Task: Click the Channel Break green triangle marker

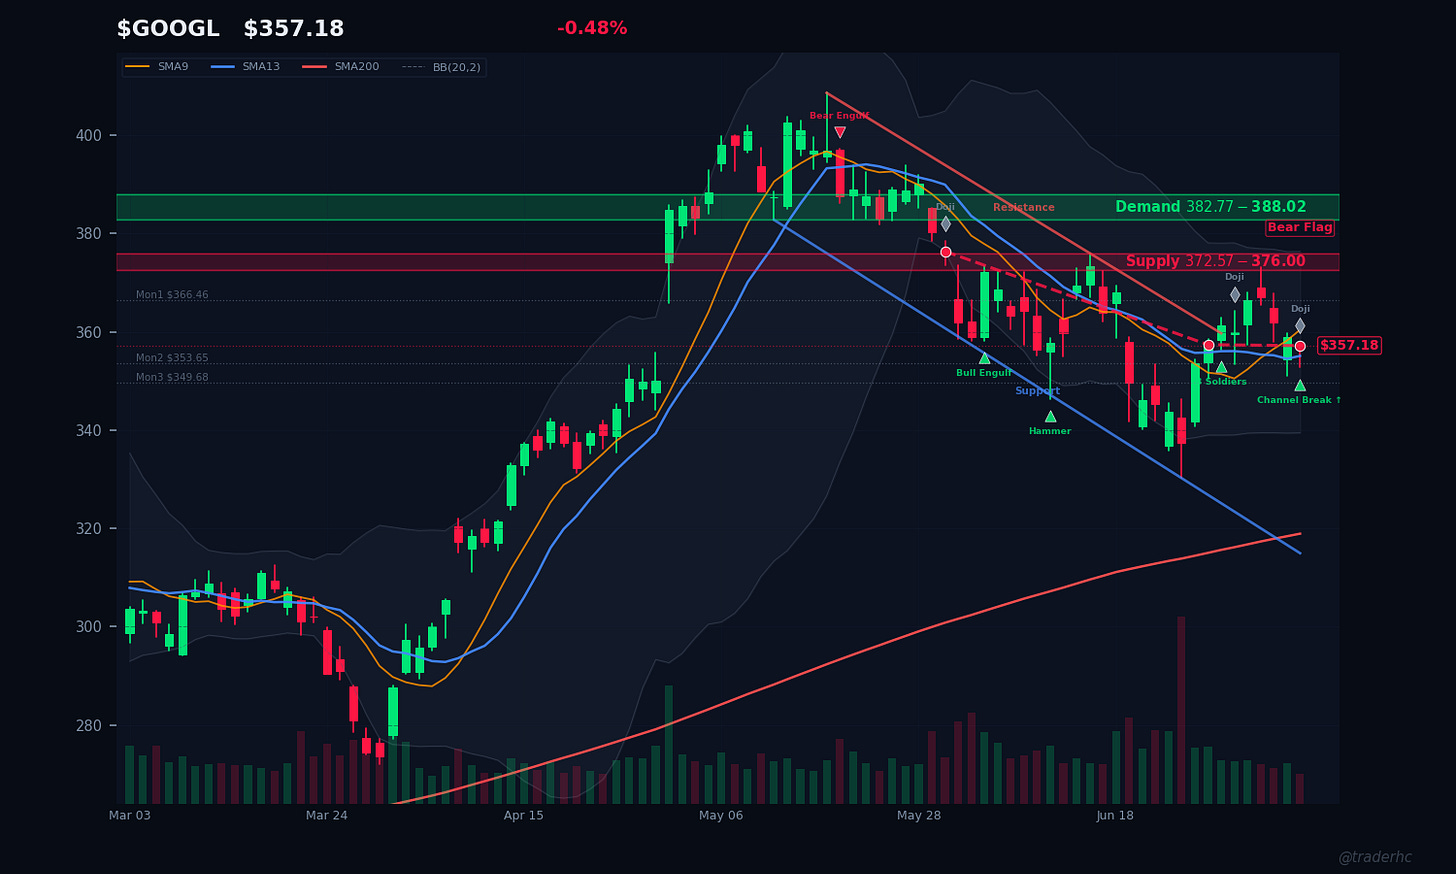Action: click(1300, 385)
